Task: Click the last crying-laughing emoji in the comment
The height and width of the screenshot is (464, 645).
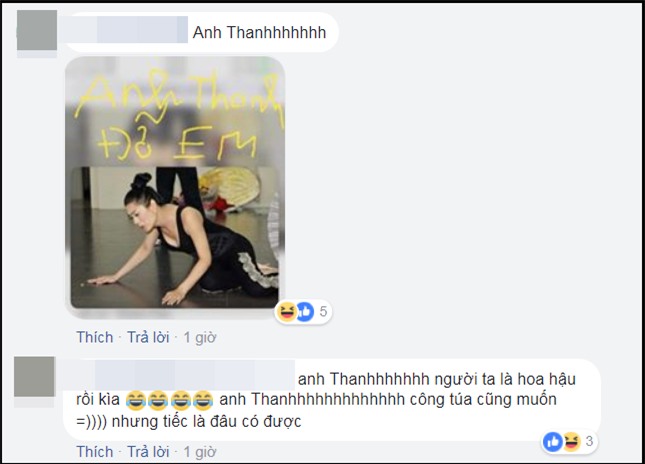Action: point(203,400)
